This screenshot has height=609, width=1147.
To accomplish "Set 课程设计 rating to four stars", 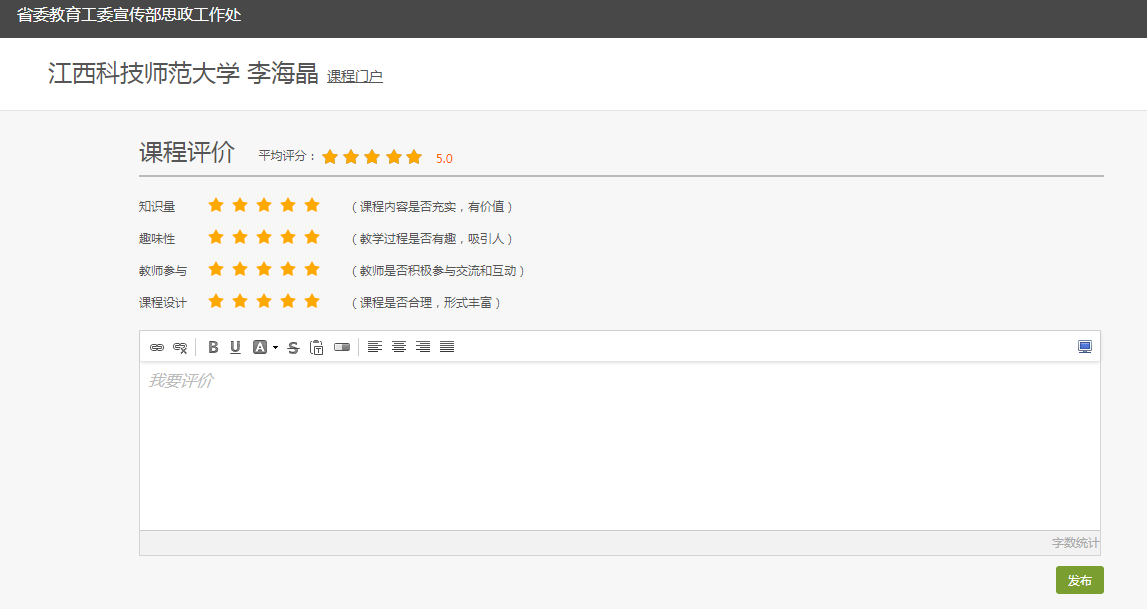I will [x=288, y=301].
